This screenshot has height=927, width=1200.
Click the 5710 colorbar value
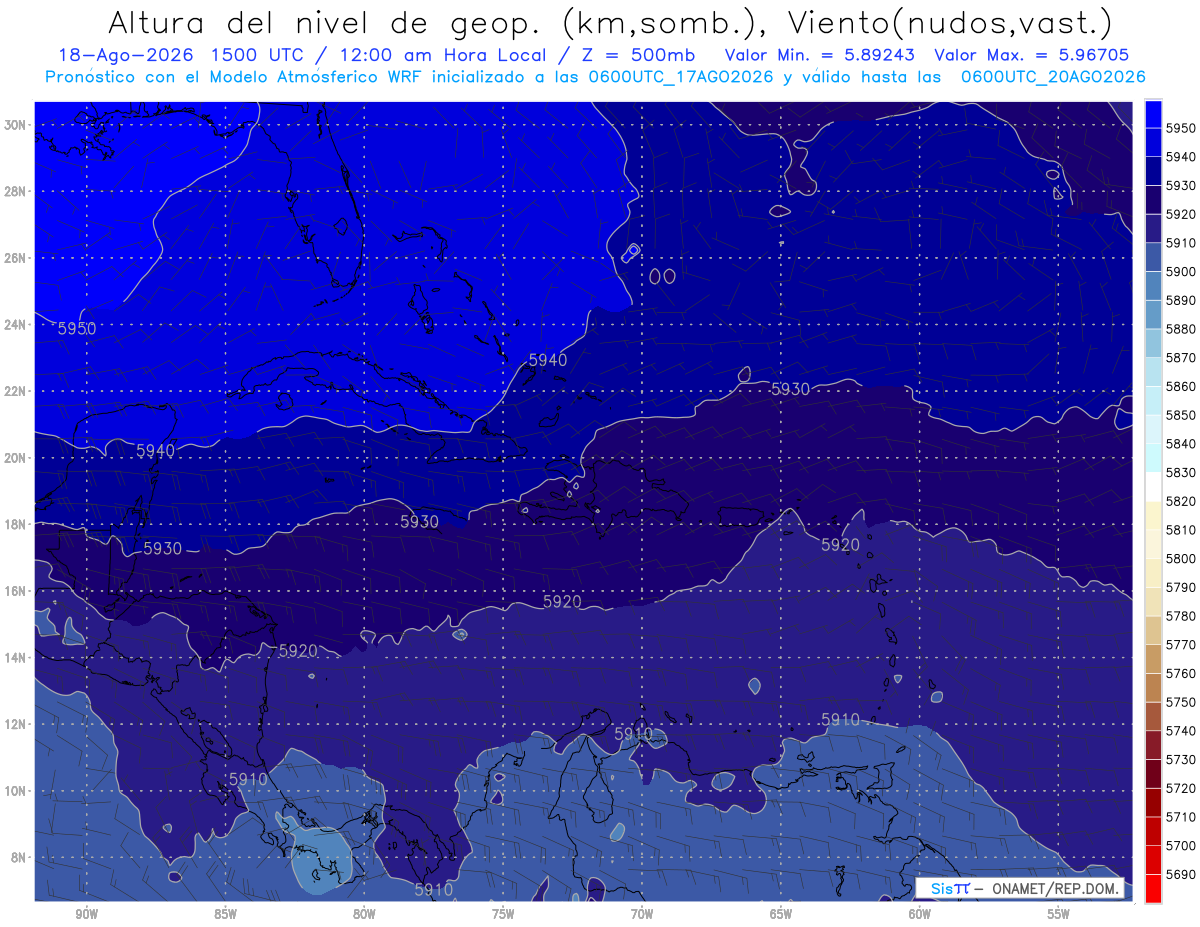pos(1181,817)
